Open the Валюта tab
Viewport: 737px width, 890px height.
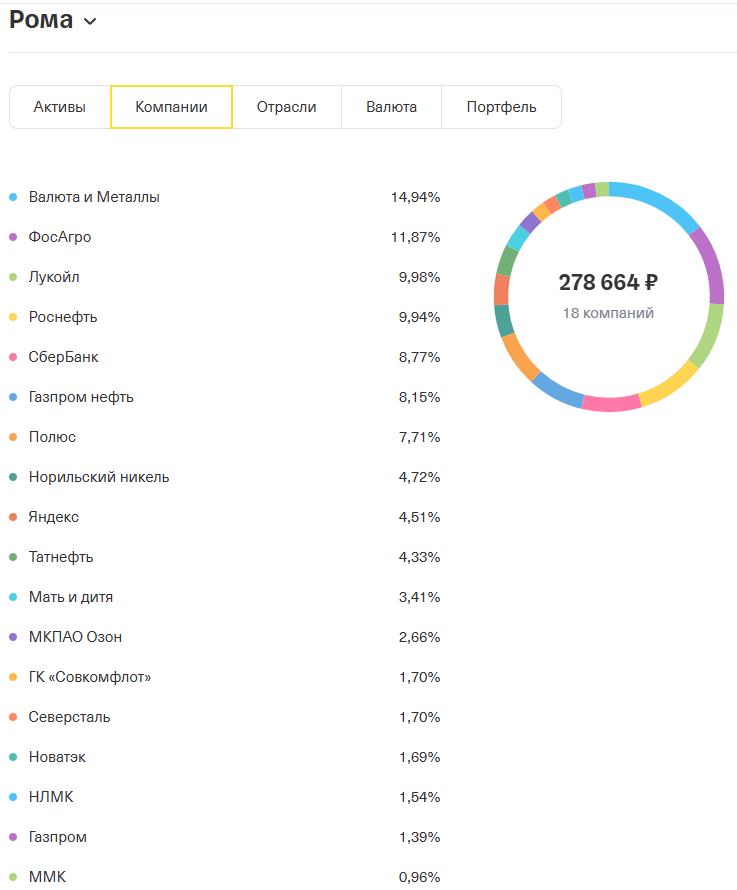click(x=391, y=106)
